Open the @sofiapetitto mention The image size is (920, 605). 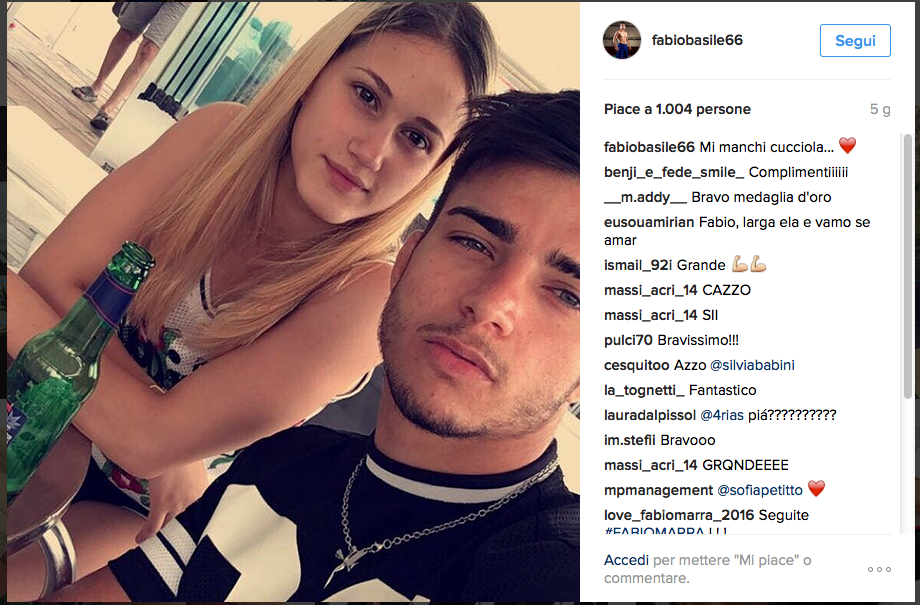760,490
